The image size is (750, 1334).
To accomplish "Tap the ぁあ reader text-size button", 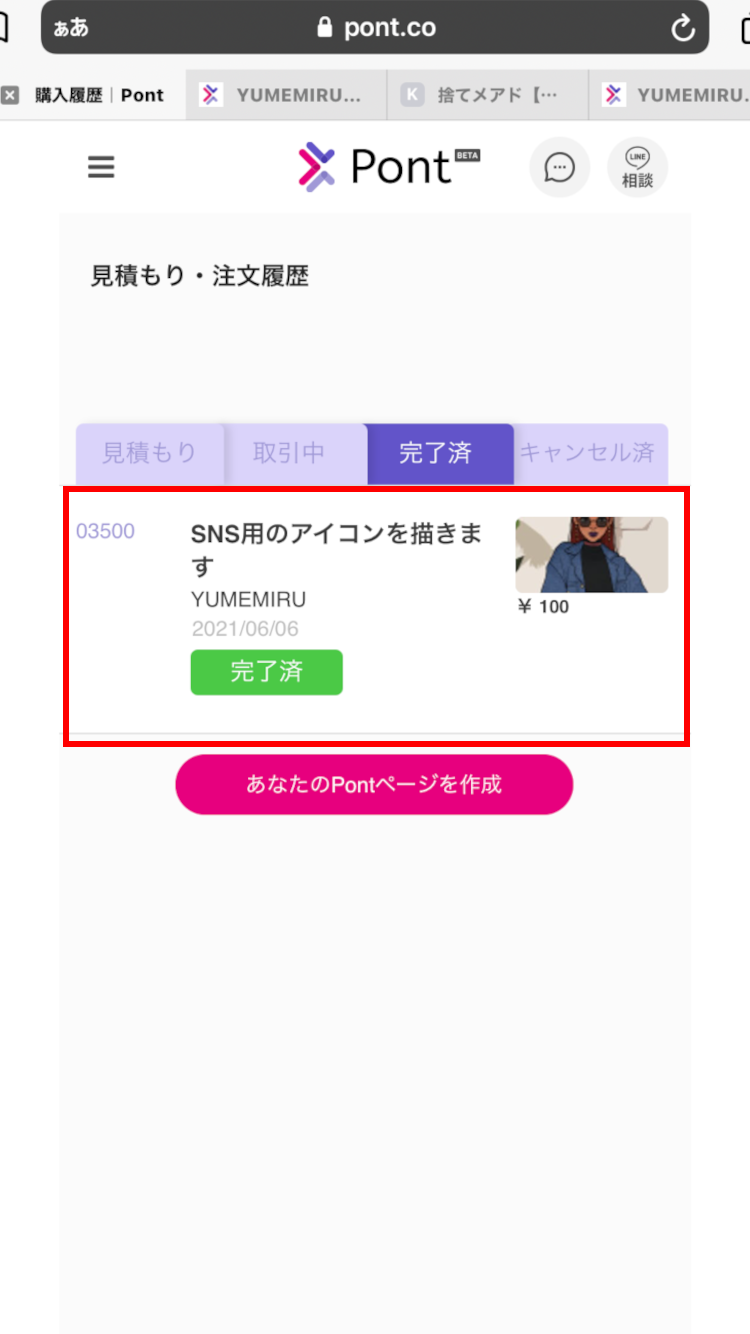I will (71, 28).
